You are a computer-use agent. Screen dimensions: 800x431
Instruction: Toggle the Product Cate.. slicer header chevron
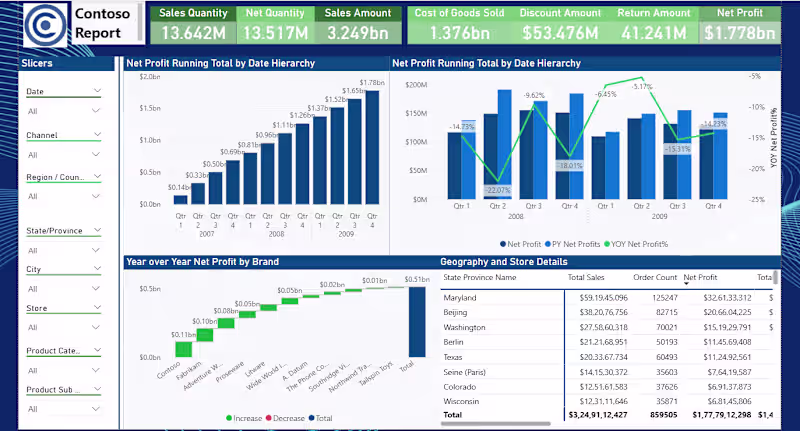tap(97, 350)
